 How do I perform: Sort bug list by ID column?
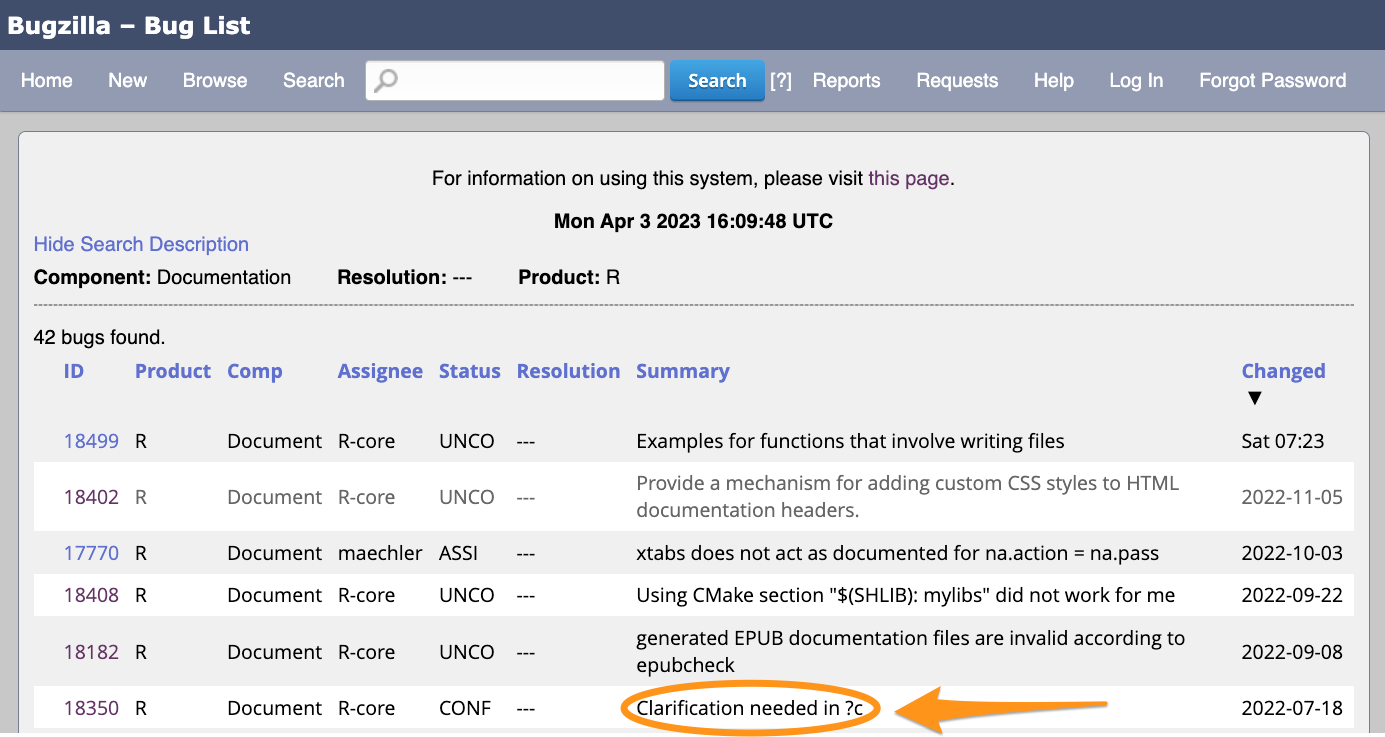pyautogui.click(x=74, y=371)
